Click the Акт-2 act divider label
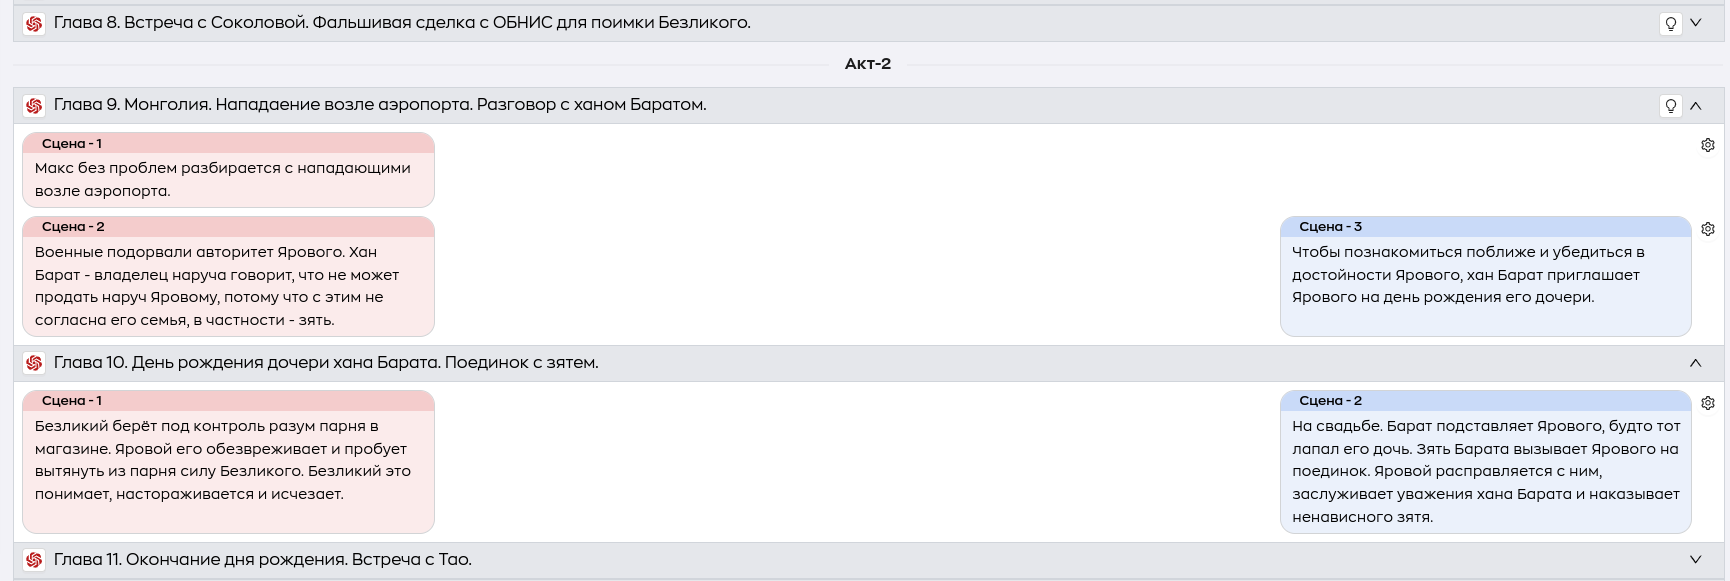1730x581 pixels. pos(868,64)
